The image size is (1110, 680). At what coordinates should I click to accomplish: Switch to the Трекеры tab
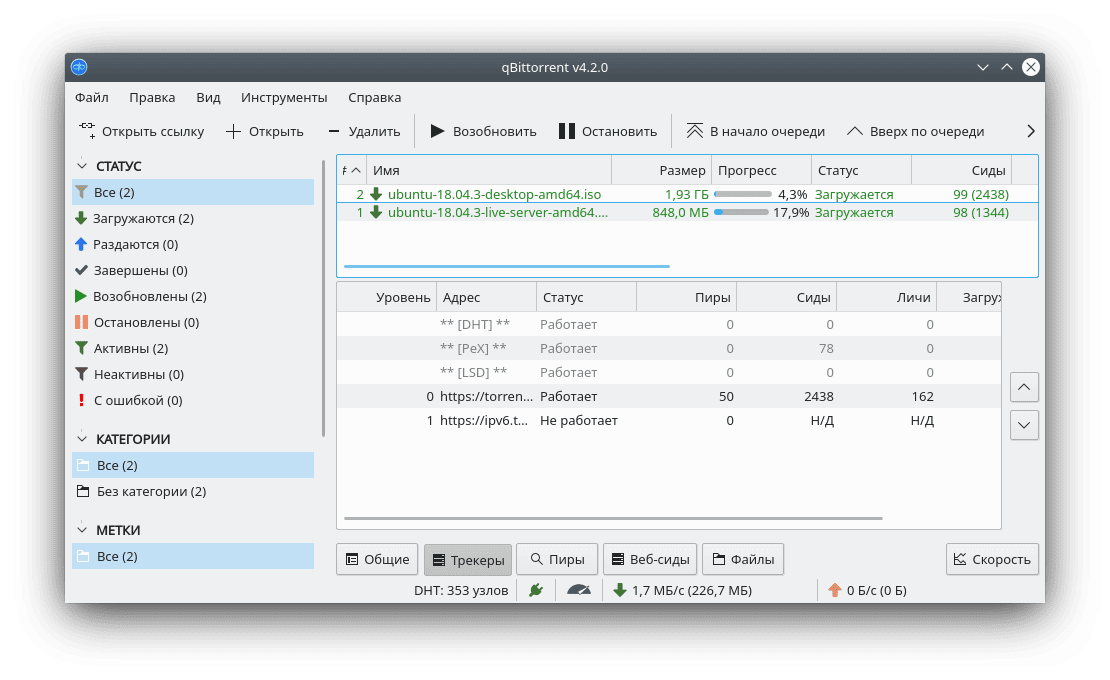pos(468,560)
